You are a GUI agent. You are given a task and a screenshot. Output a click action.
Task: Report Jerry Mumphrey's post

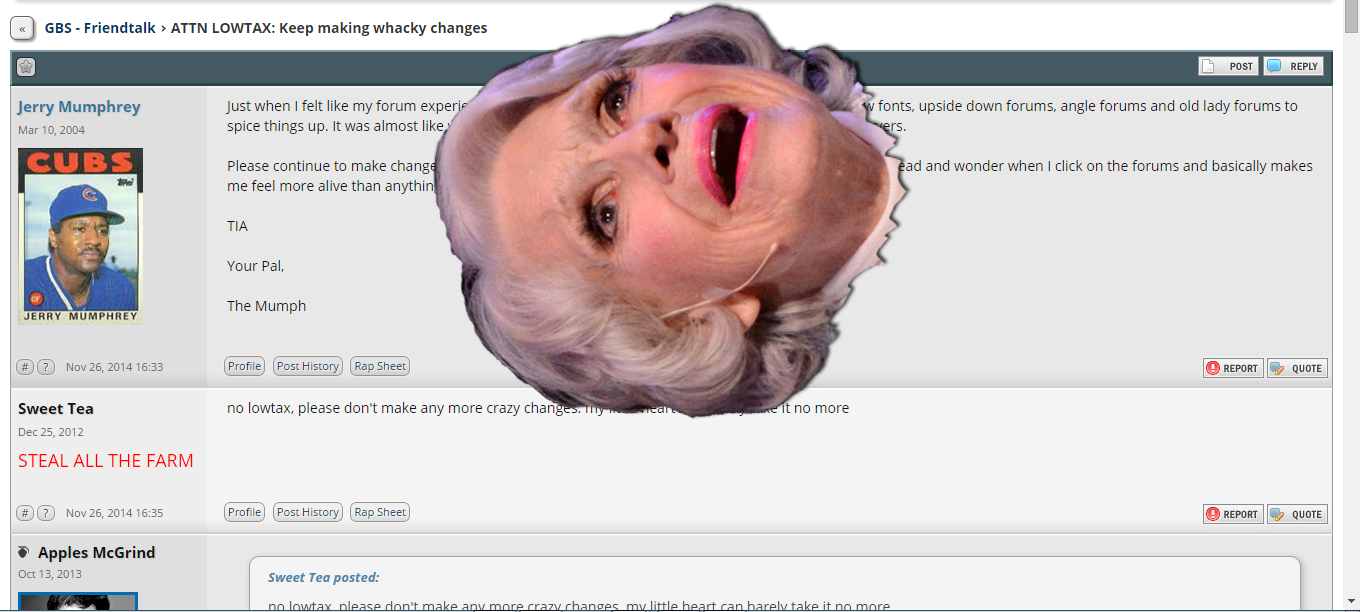(x=1233, y=368)
